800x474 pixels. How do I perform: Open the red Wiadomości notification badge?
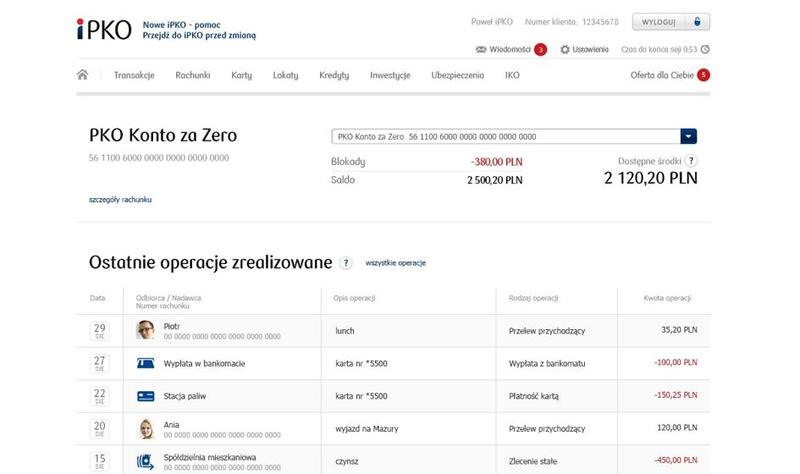(540, 49)
